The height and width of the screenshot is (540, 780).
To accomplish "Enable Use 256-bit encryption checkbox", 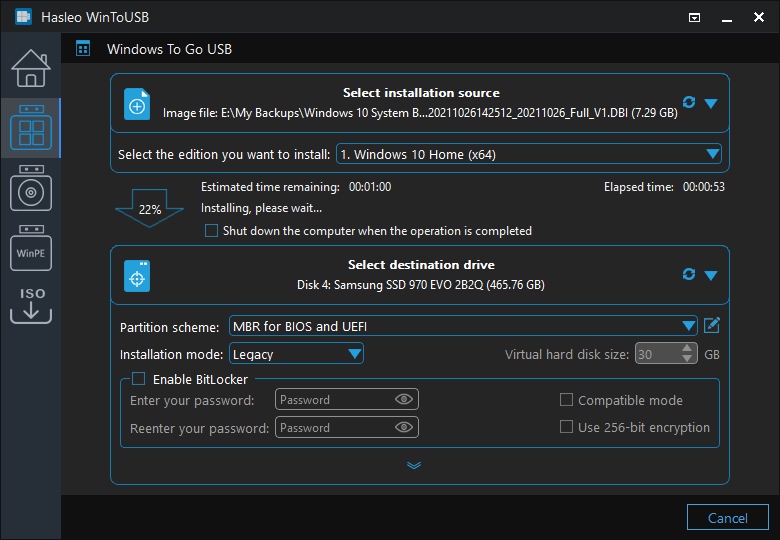I will (x=566, y=427).
